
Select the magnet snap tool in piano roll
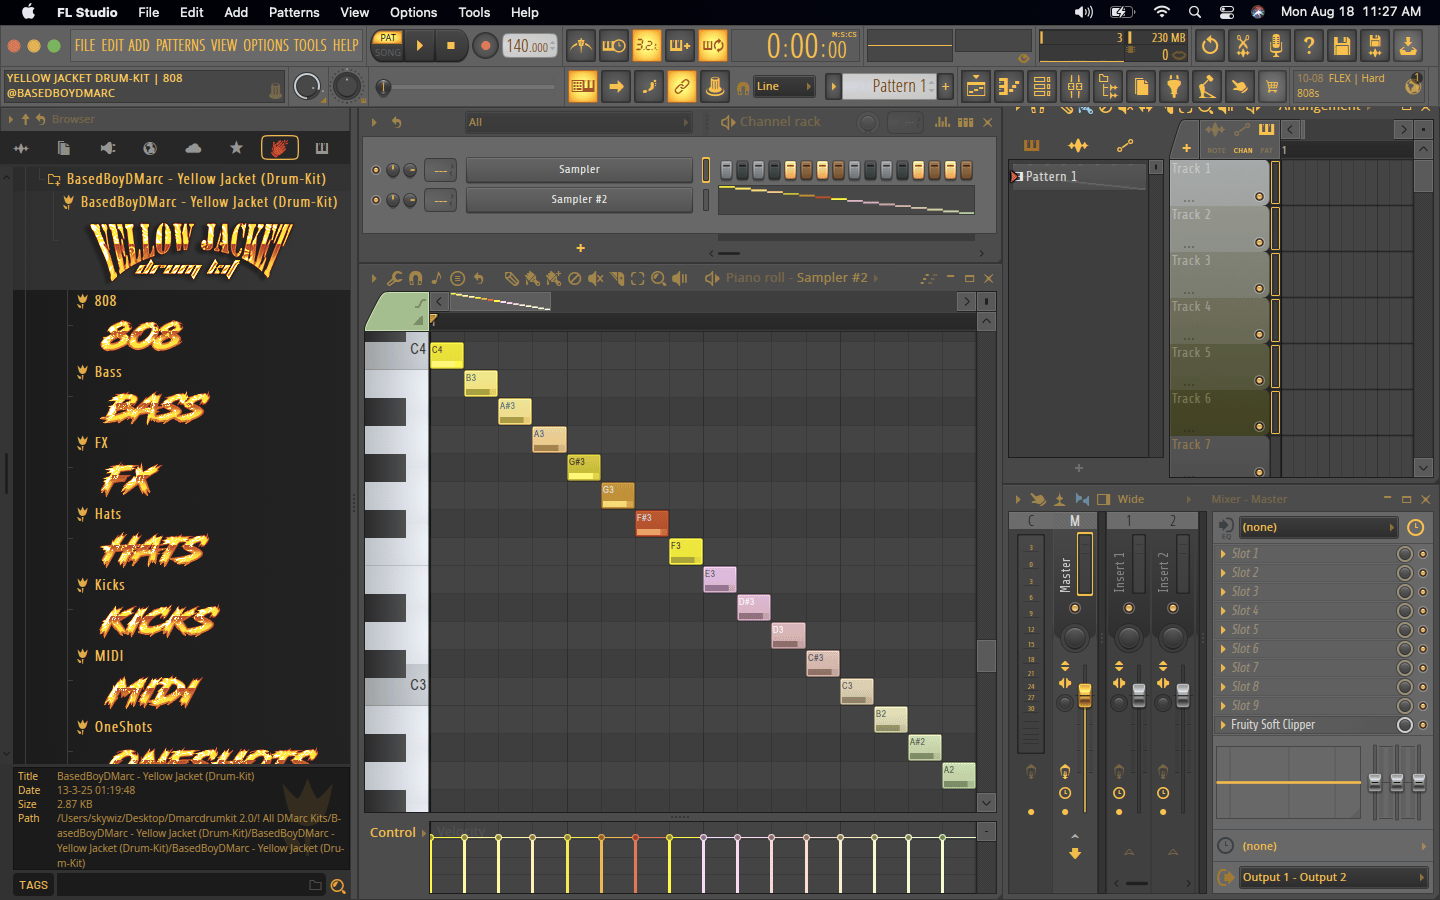[x=415, y=279]
